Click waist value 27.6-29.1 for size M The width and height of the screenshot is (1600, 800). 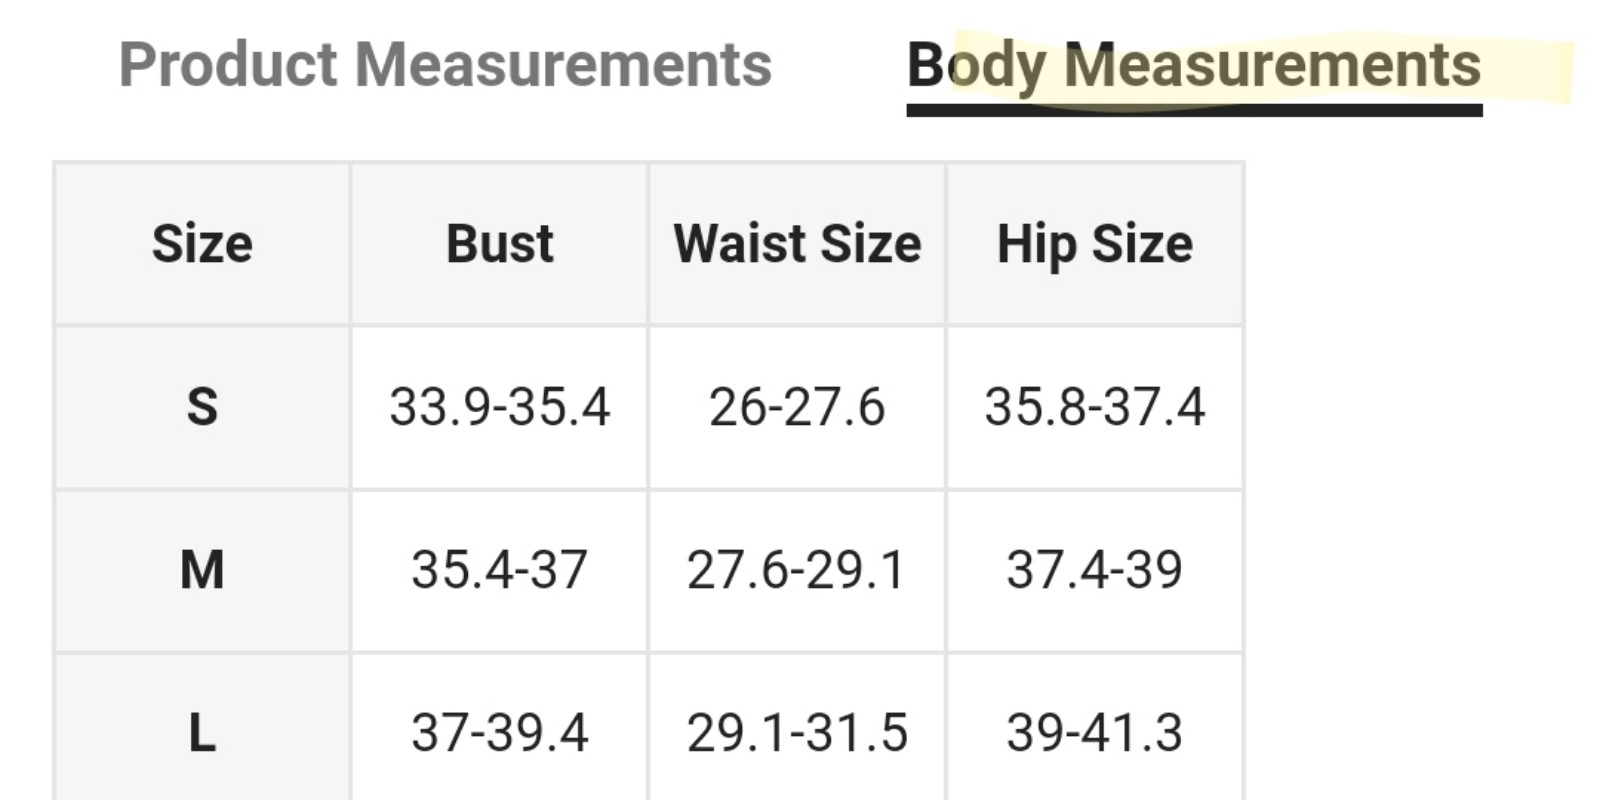(797, 570)
